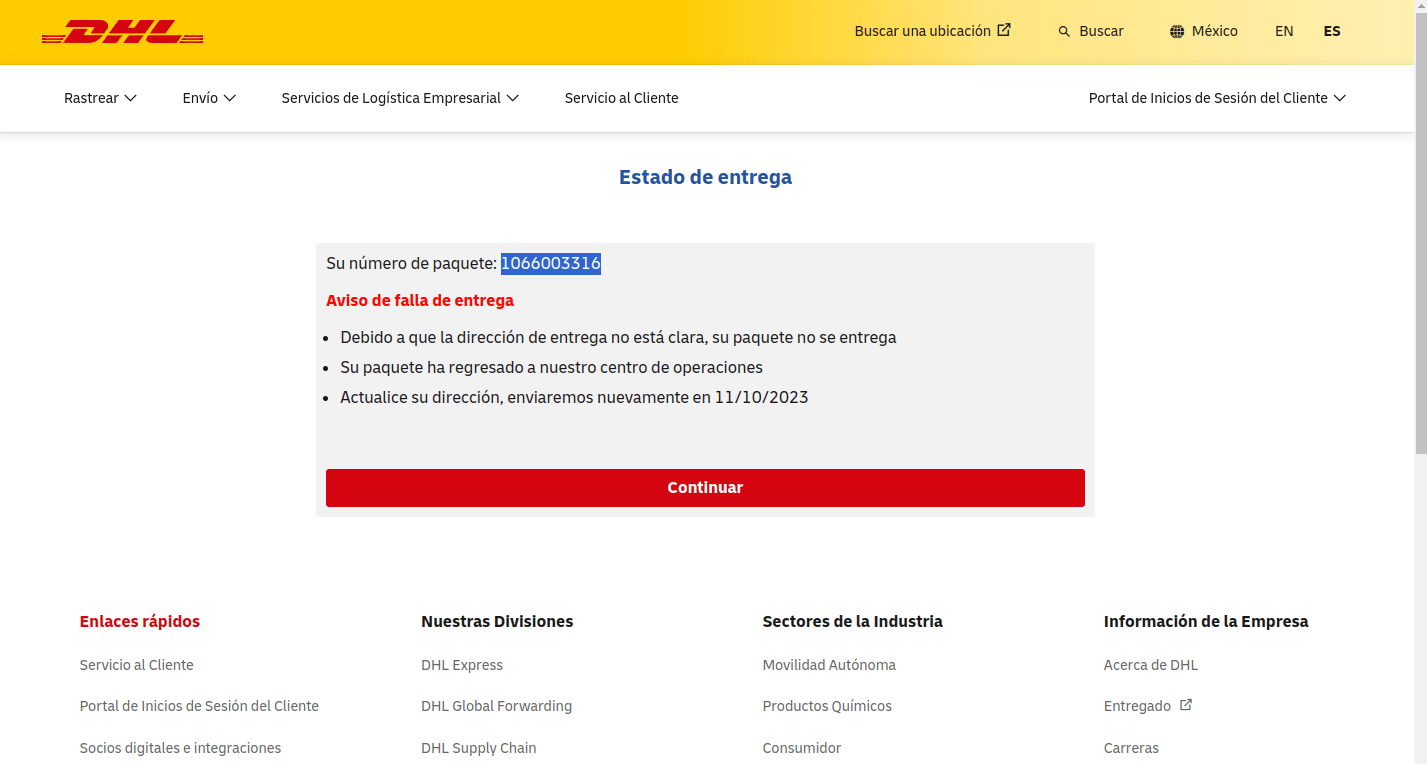Select ES language option
Viewport: 1427px width, 764px height.
coord(1331,31)
